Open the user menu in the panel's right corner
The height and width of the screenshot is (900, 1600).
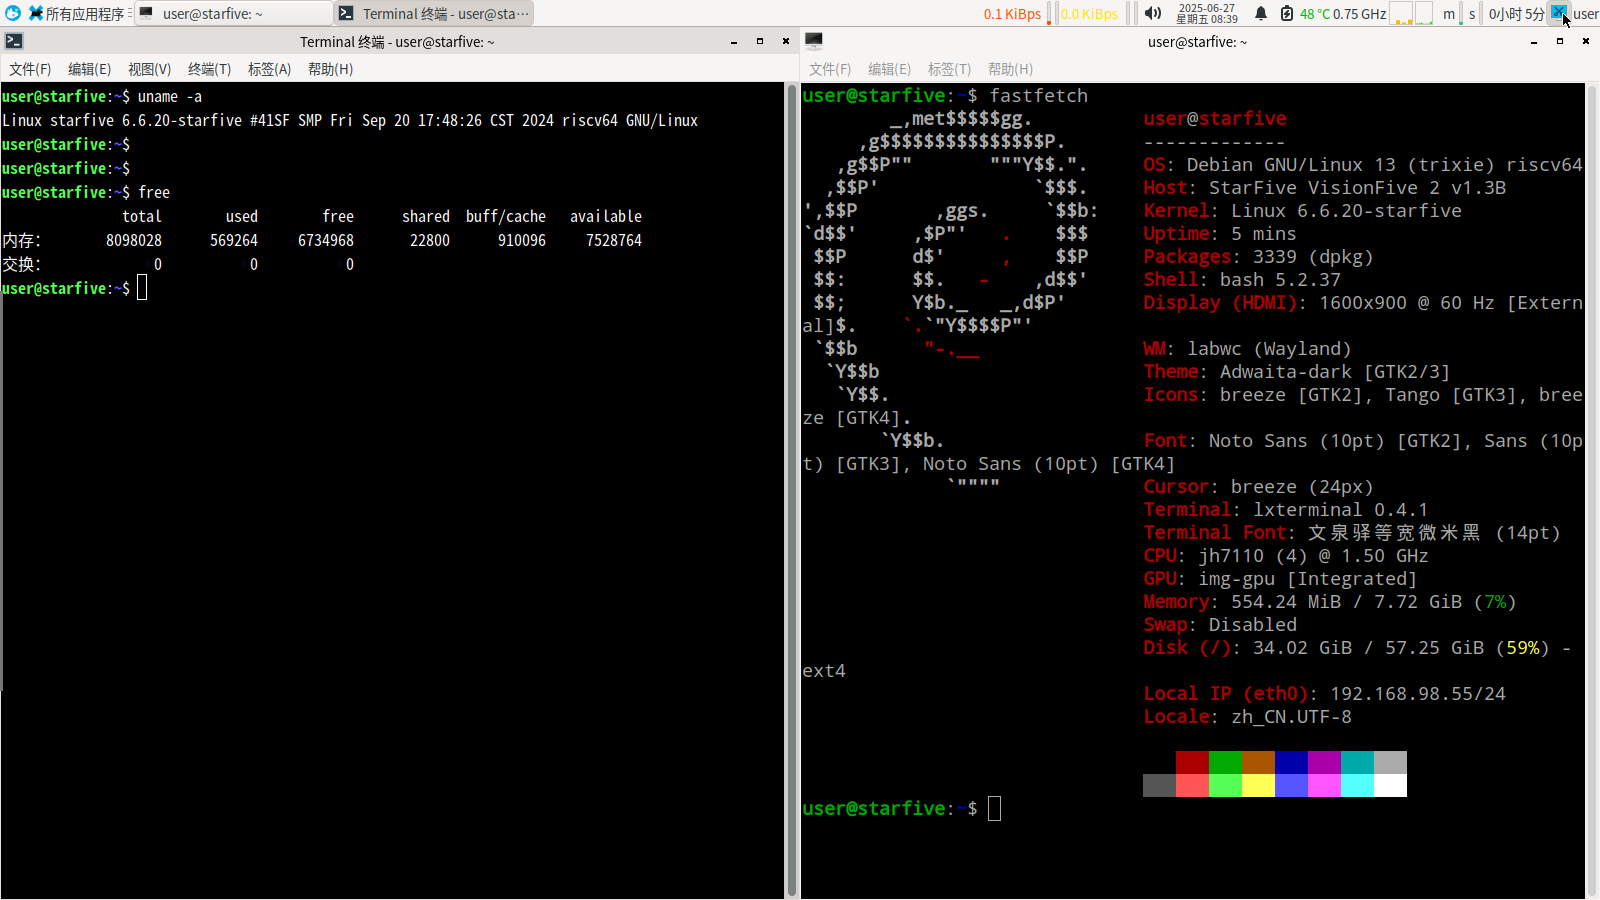click(x=1586, y=14)
